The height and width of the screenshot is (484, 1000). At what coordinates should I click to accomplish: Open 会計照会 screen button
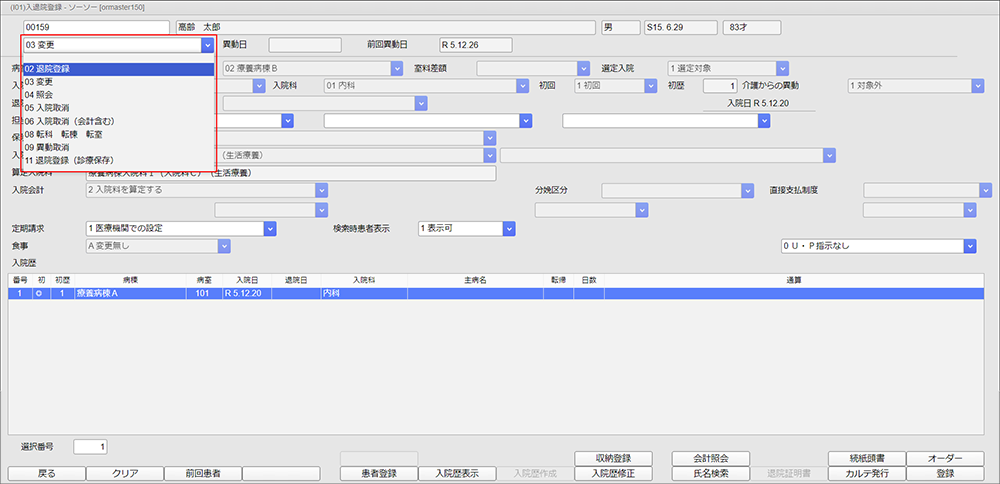710,458
